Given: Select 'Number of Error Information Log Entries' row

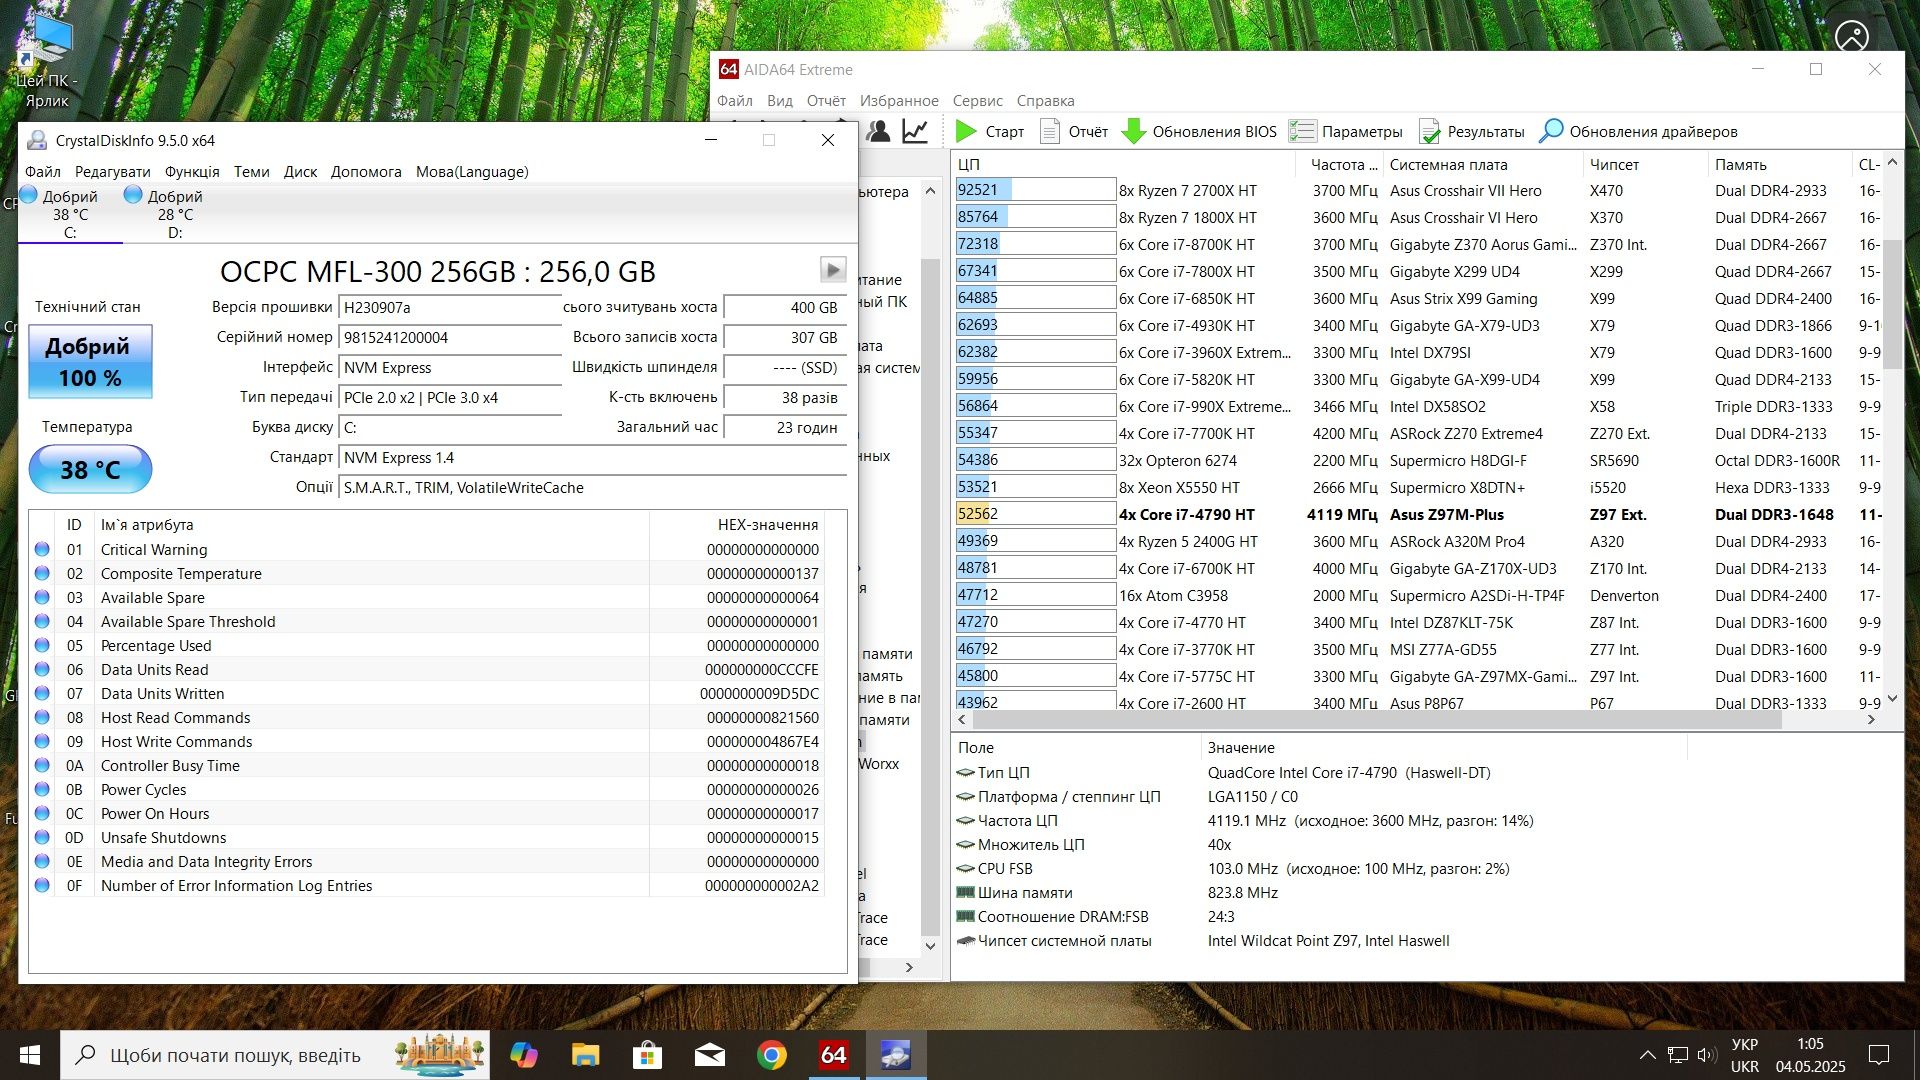Looking at the screenshot, I should pos(427,885).
